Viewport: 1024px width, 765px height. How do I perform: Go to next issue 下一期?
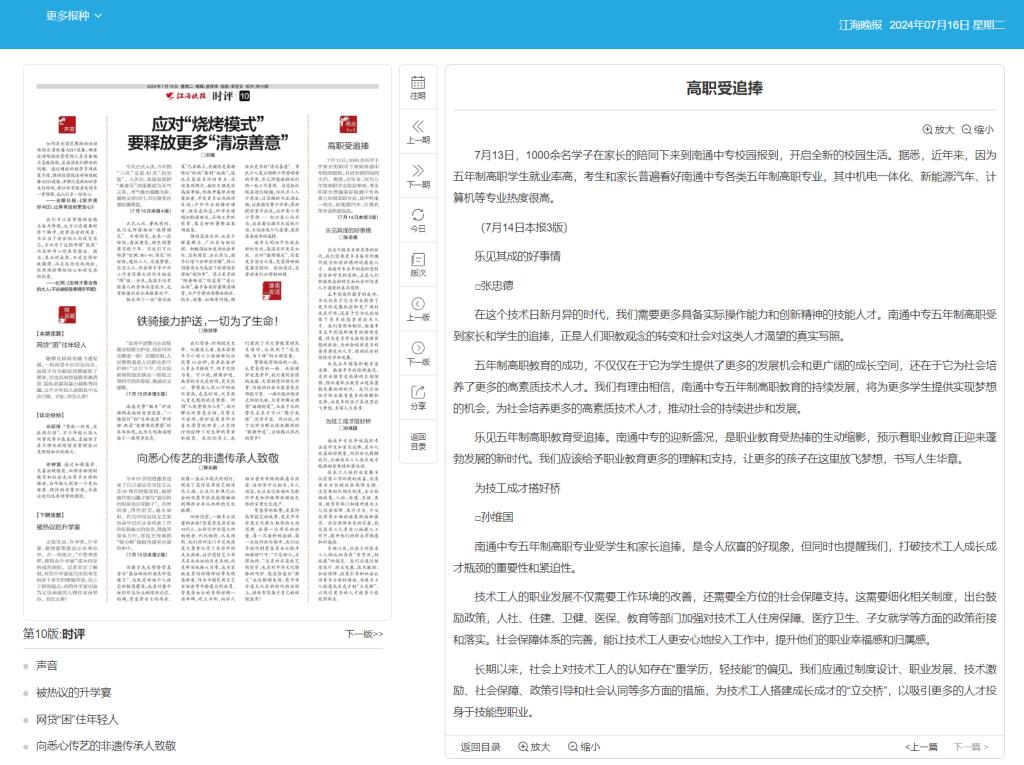pos(418,176)
